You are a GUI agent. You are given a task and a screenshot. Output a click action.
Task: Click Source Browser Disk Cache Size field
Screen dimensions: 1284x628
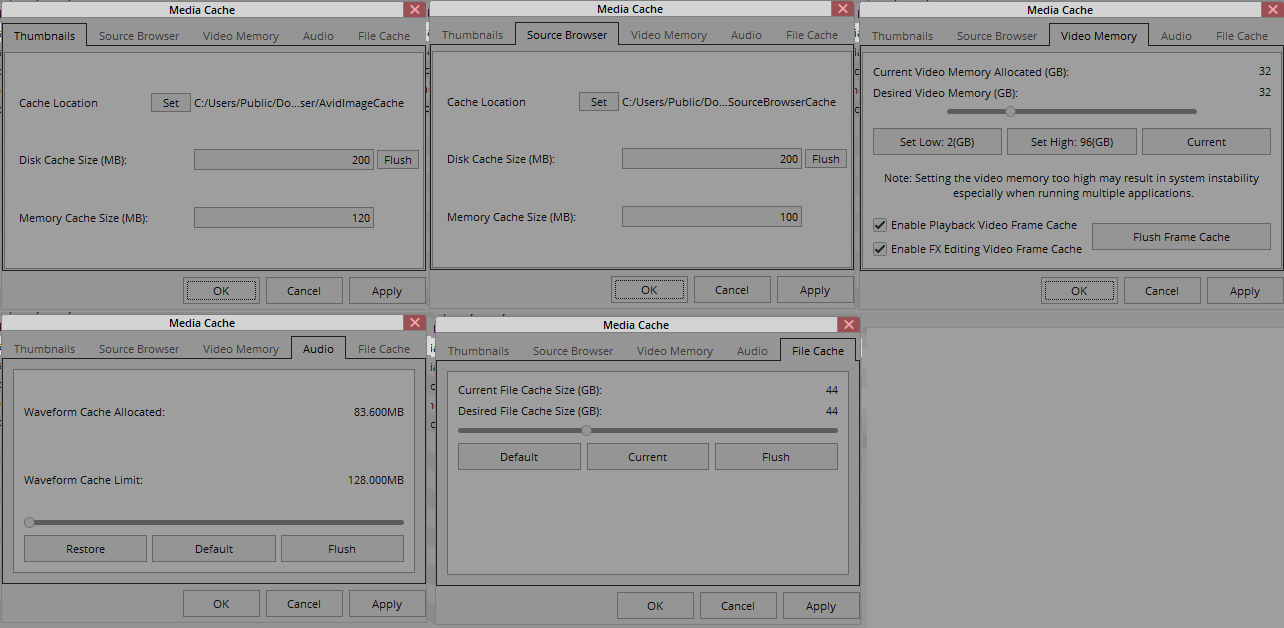pos(712,159)
